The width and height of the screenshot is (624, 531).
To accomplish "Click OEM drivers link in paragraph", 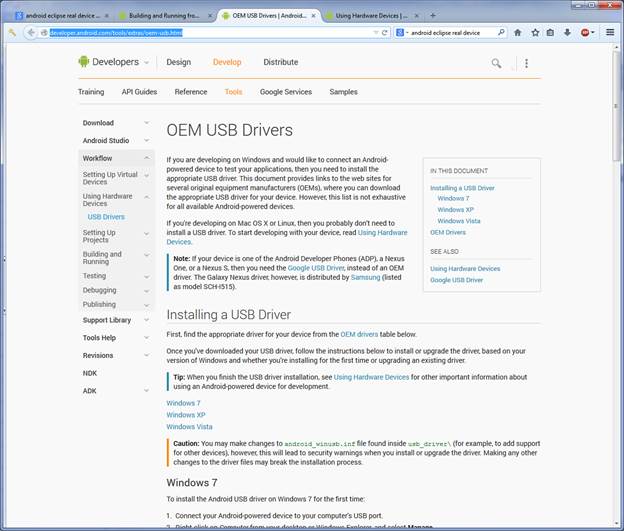I will (359, 334).
